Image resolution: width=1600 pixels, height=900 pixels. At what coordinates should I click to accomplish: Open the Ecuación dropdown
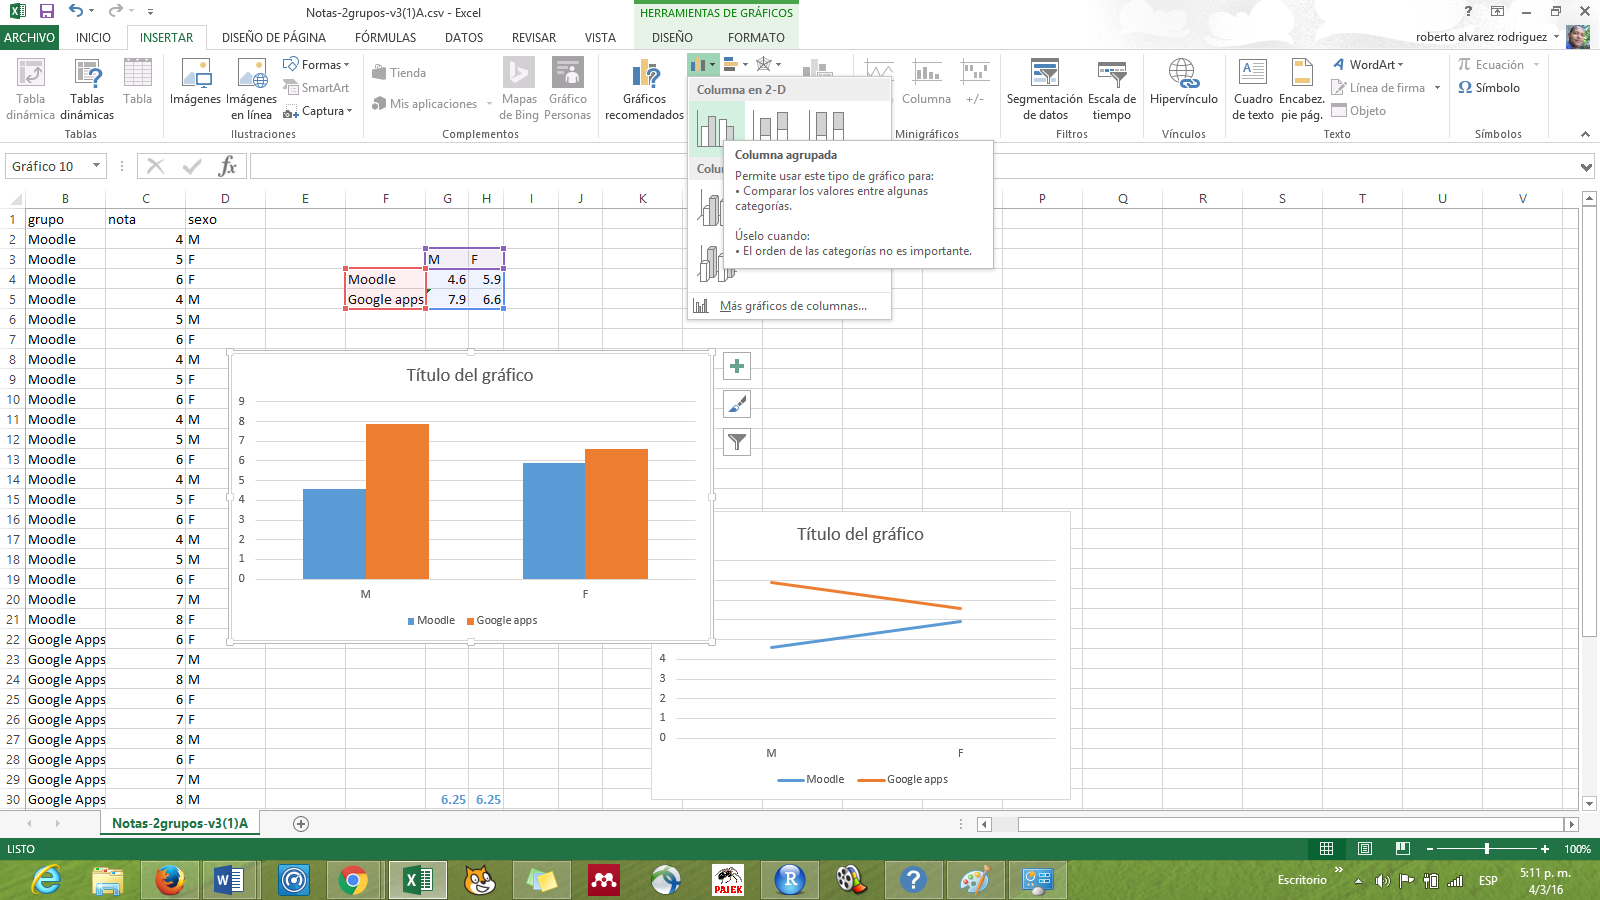point(1498,65)
